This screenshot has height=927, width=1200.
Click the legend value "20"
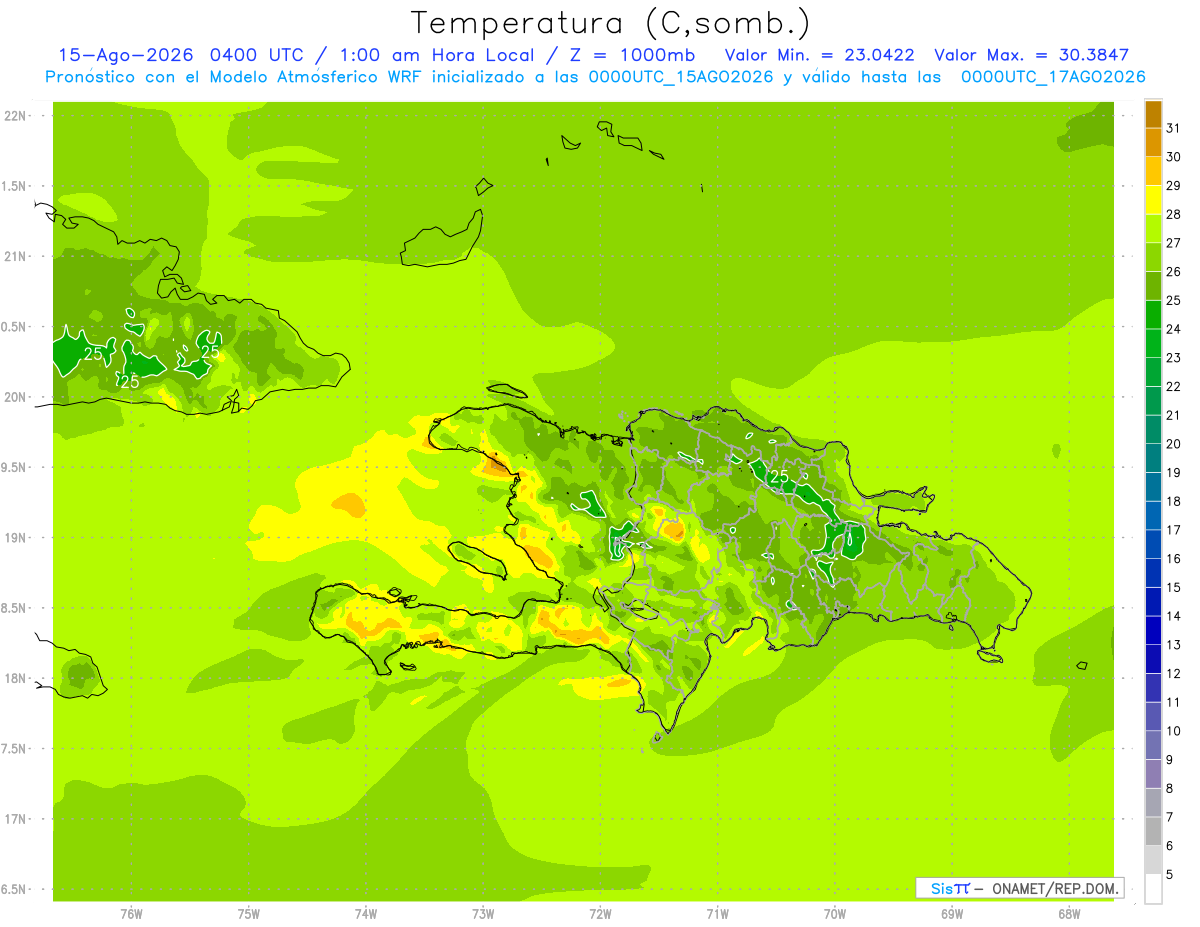1173,444
